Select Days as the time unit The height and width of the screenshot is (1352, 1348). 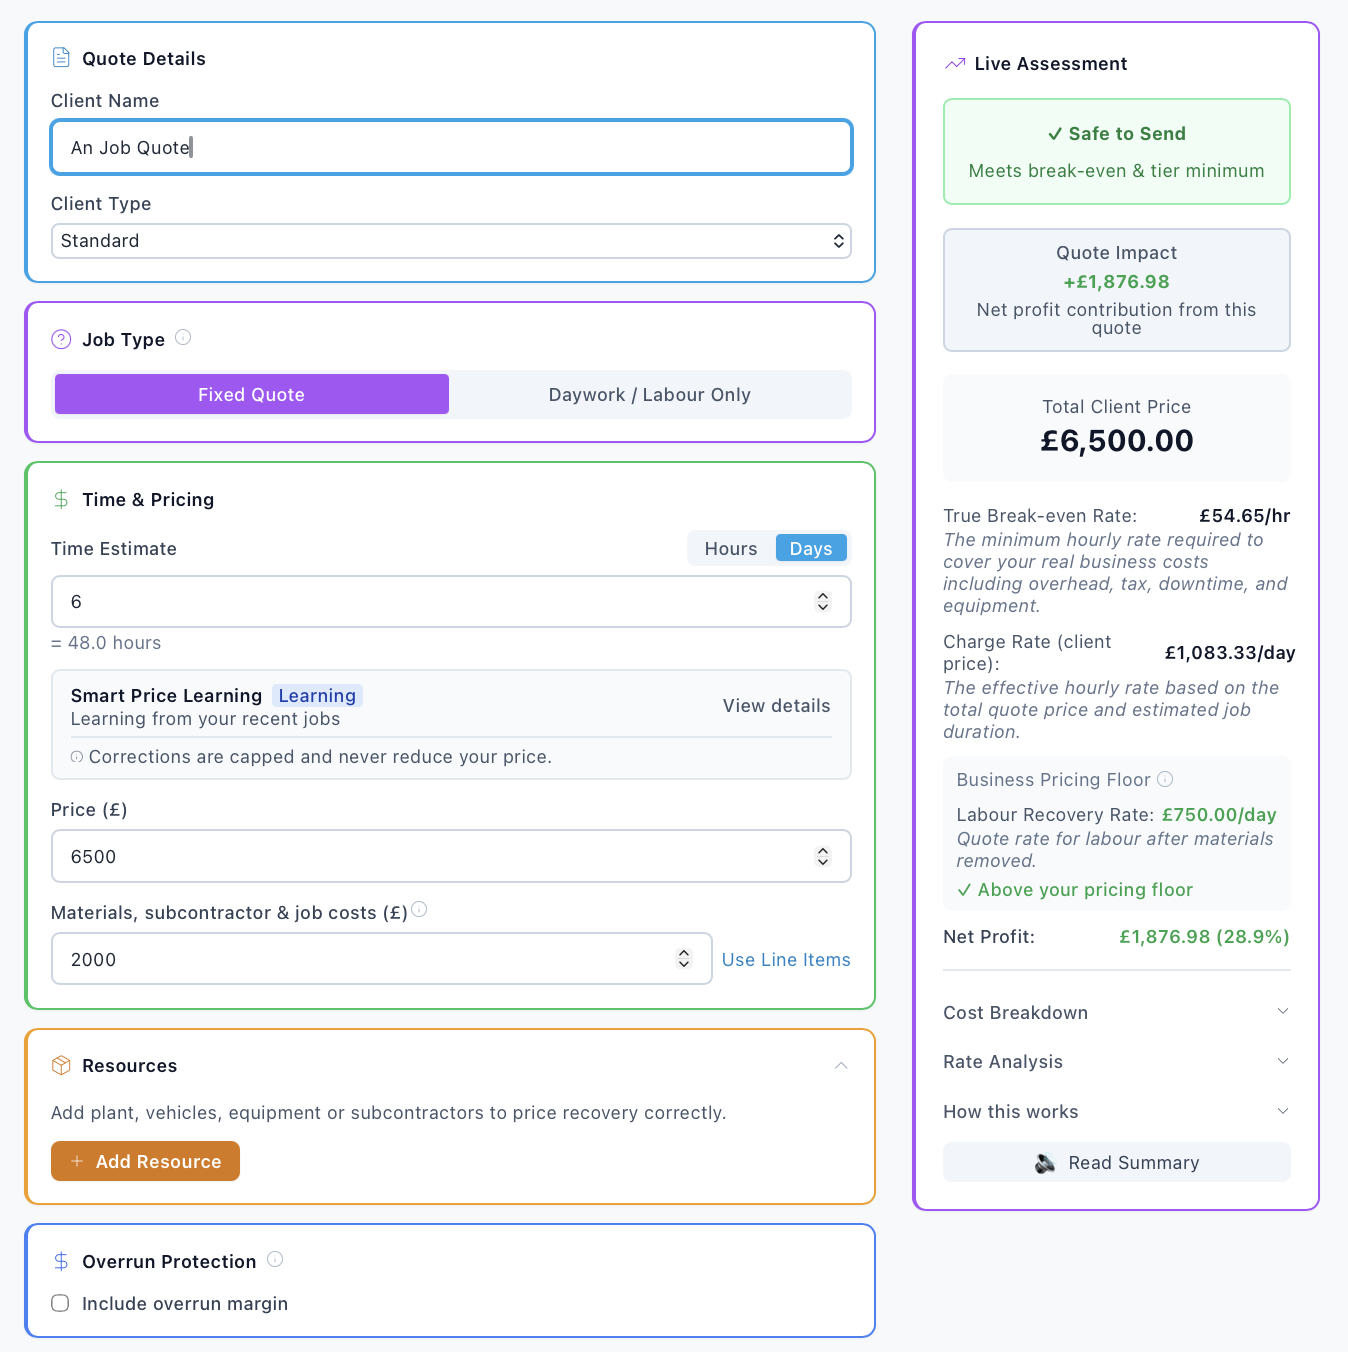pyautogui.click(x=810, y=548)
